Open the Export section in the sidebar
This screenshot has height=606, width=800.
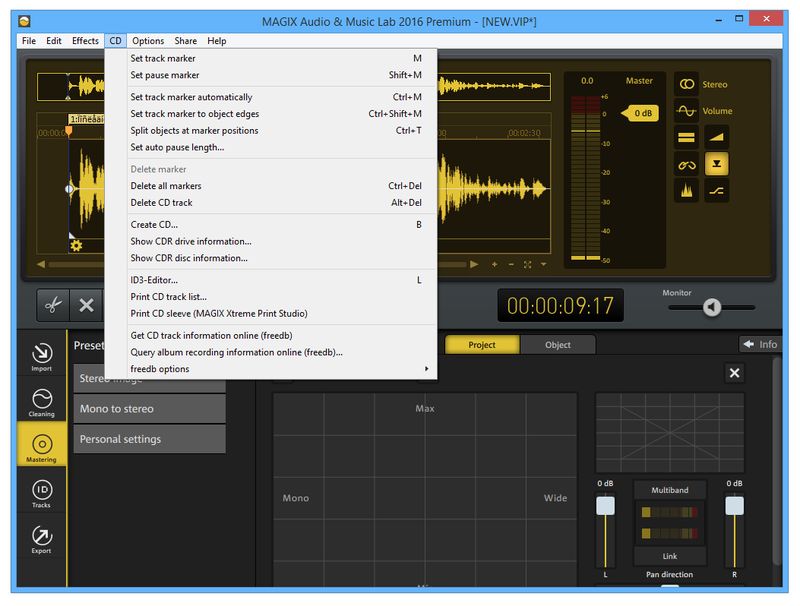[x=41, y=538]
